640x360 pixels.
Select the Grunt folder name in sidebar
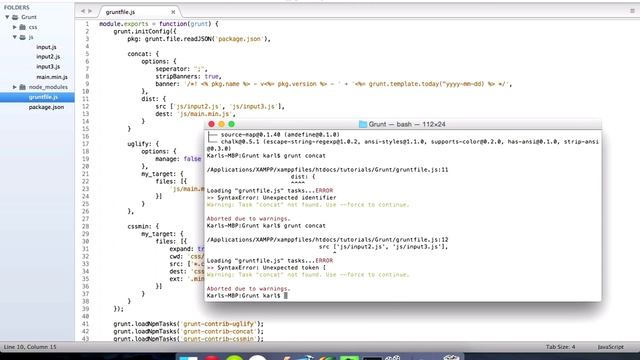(29, 17)
